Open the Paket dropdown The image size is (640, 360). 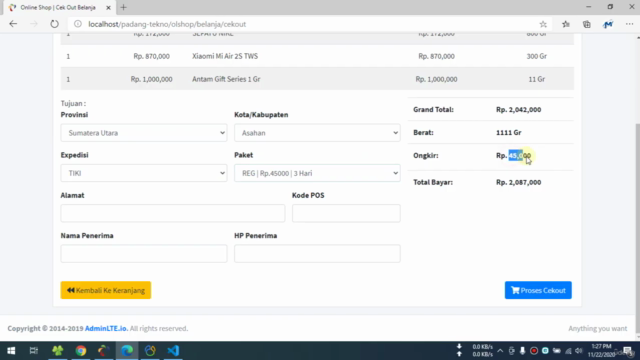[317, 173]
